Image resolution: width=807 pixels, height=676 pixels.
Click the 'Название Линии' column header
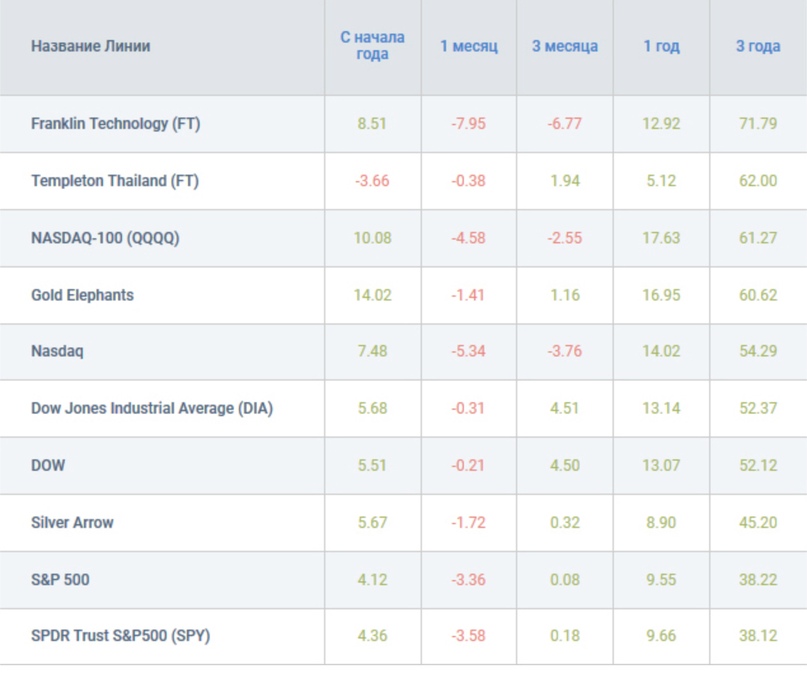[91, 46]
